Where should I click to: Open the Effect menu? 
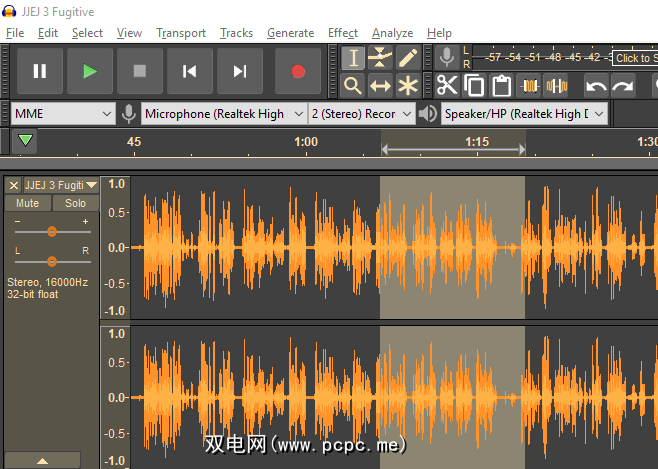343,33
